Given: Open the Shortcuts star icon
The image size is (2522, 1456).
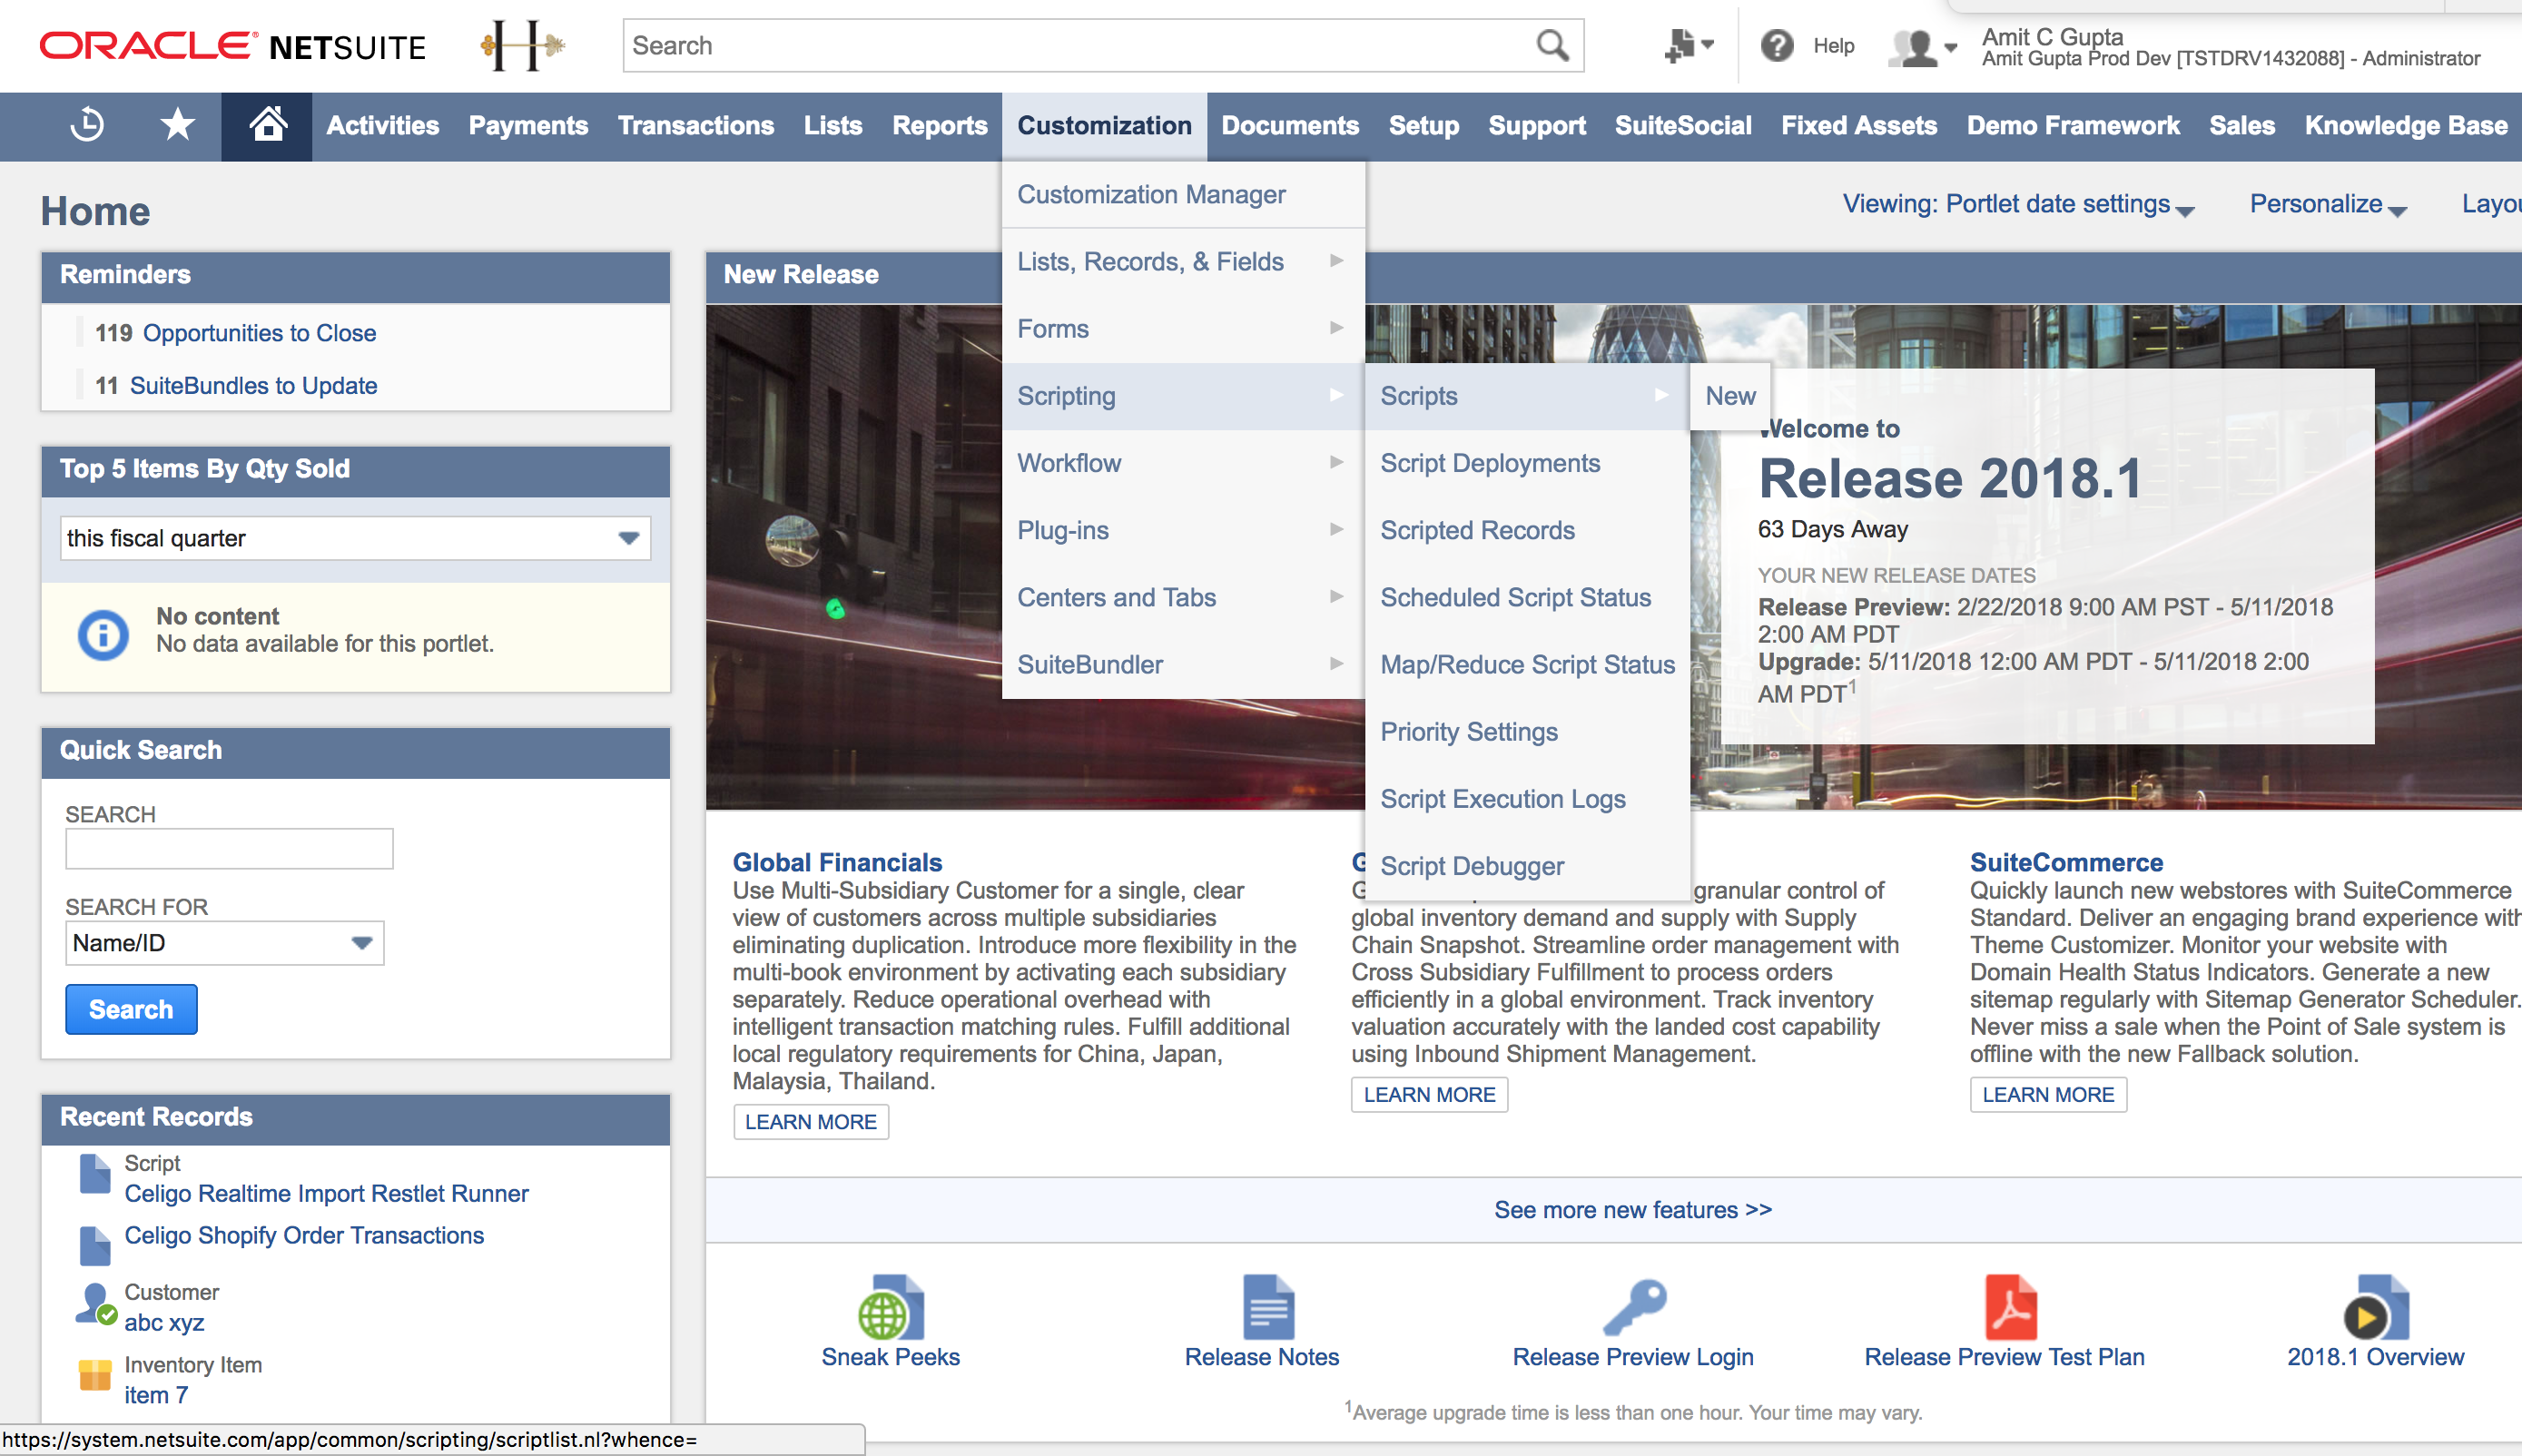Looking at the screenshot, I should 177,125.
